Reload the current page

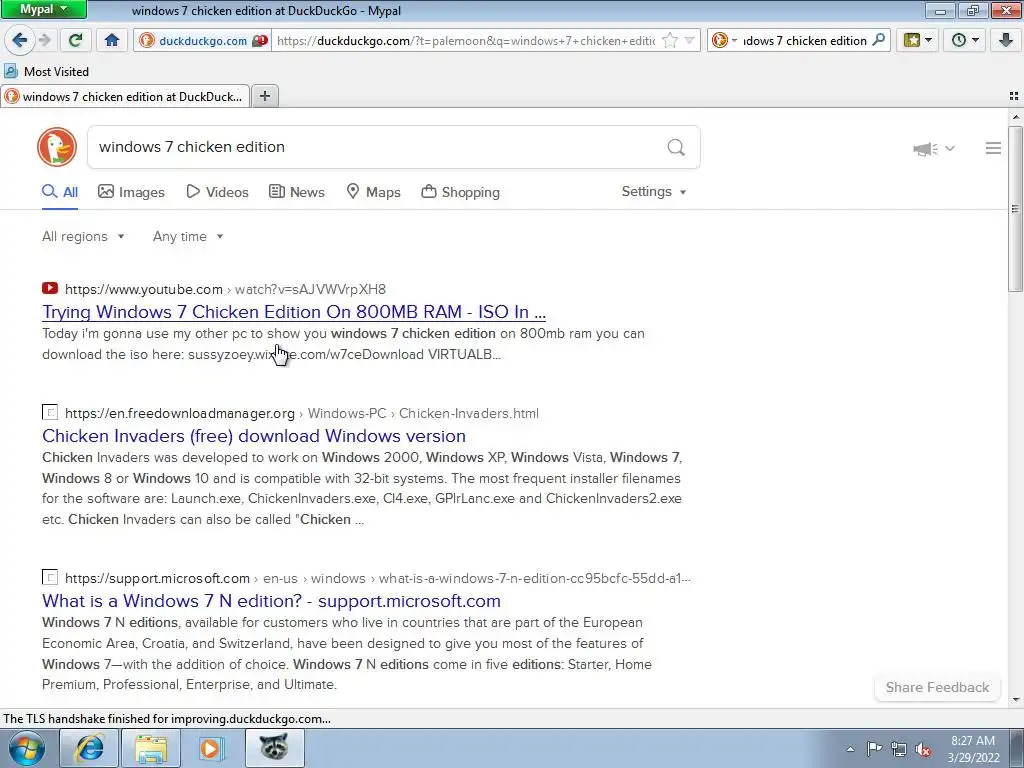click(76, 40)
